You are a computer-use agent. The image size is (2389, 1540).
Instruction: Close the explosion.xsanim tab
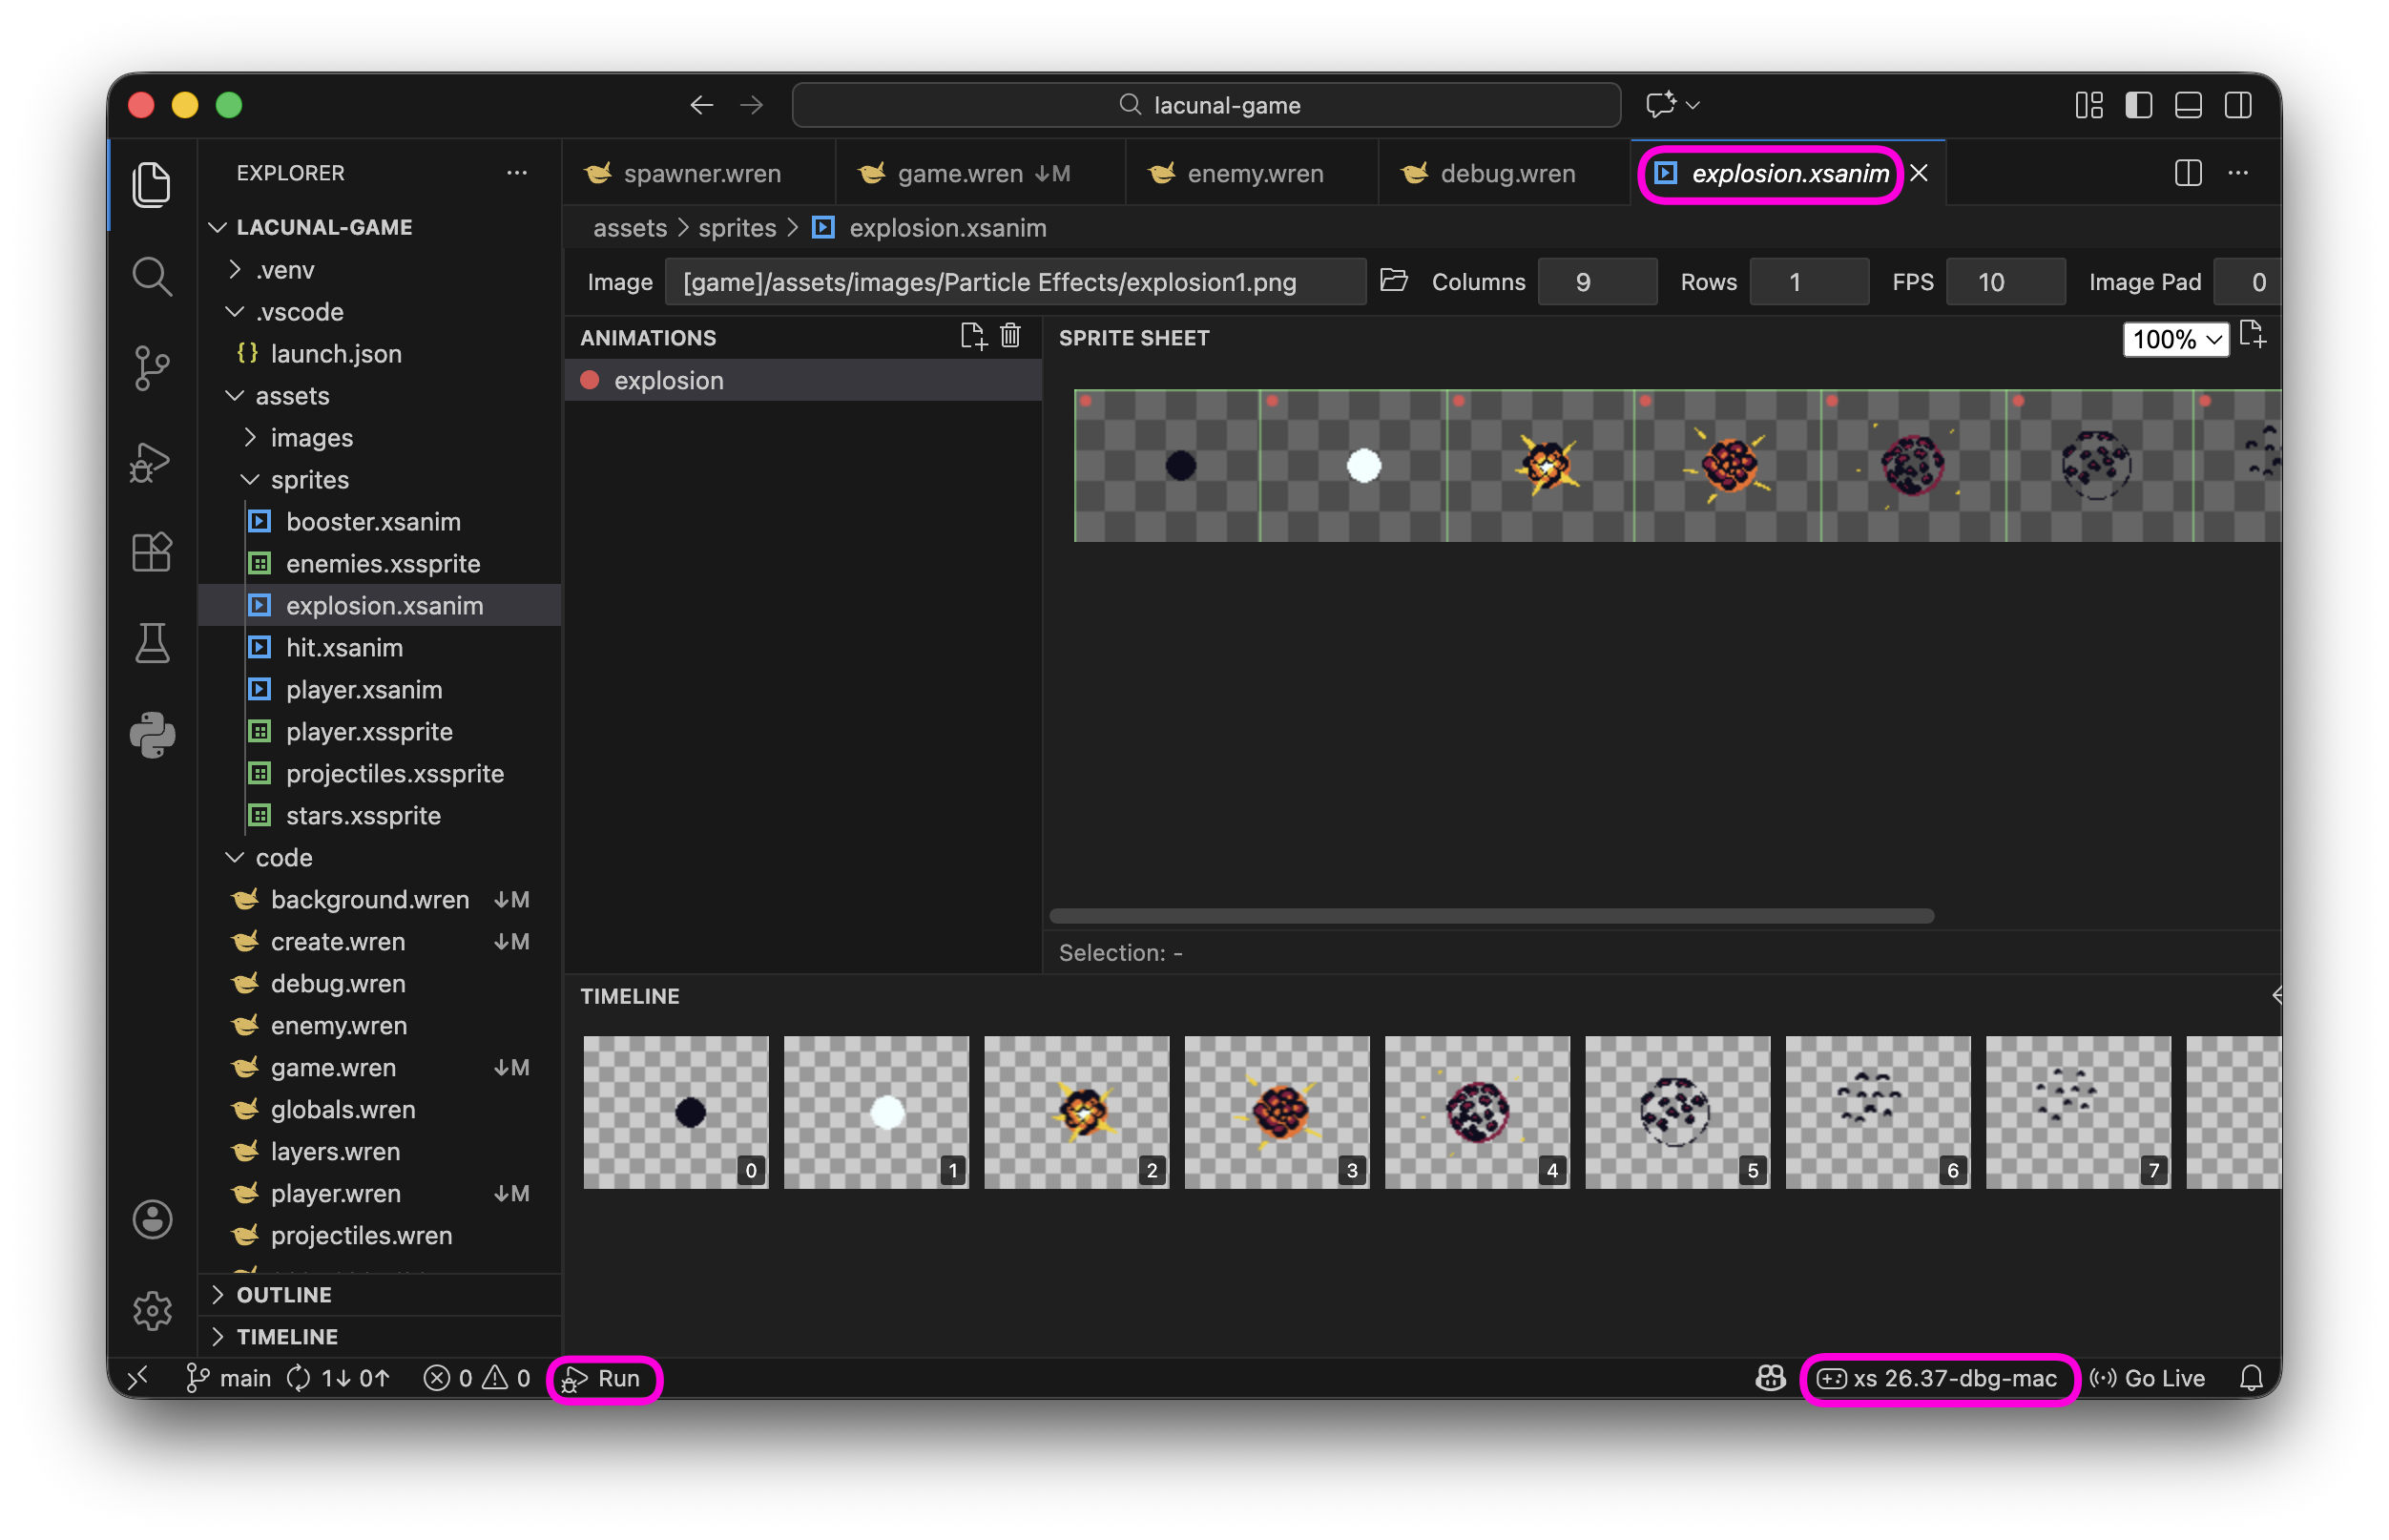(x=1919, y=173)
